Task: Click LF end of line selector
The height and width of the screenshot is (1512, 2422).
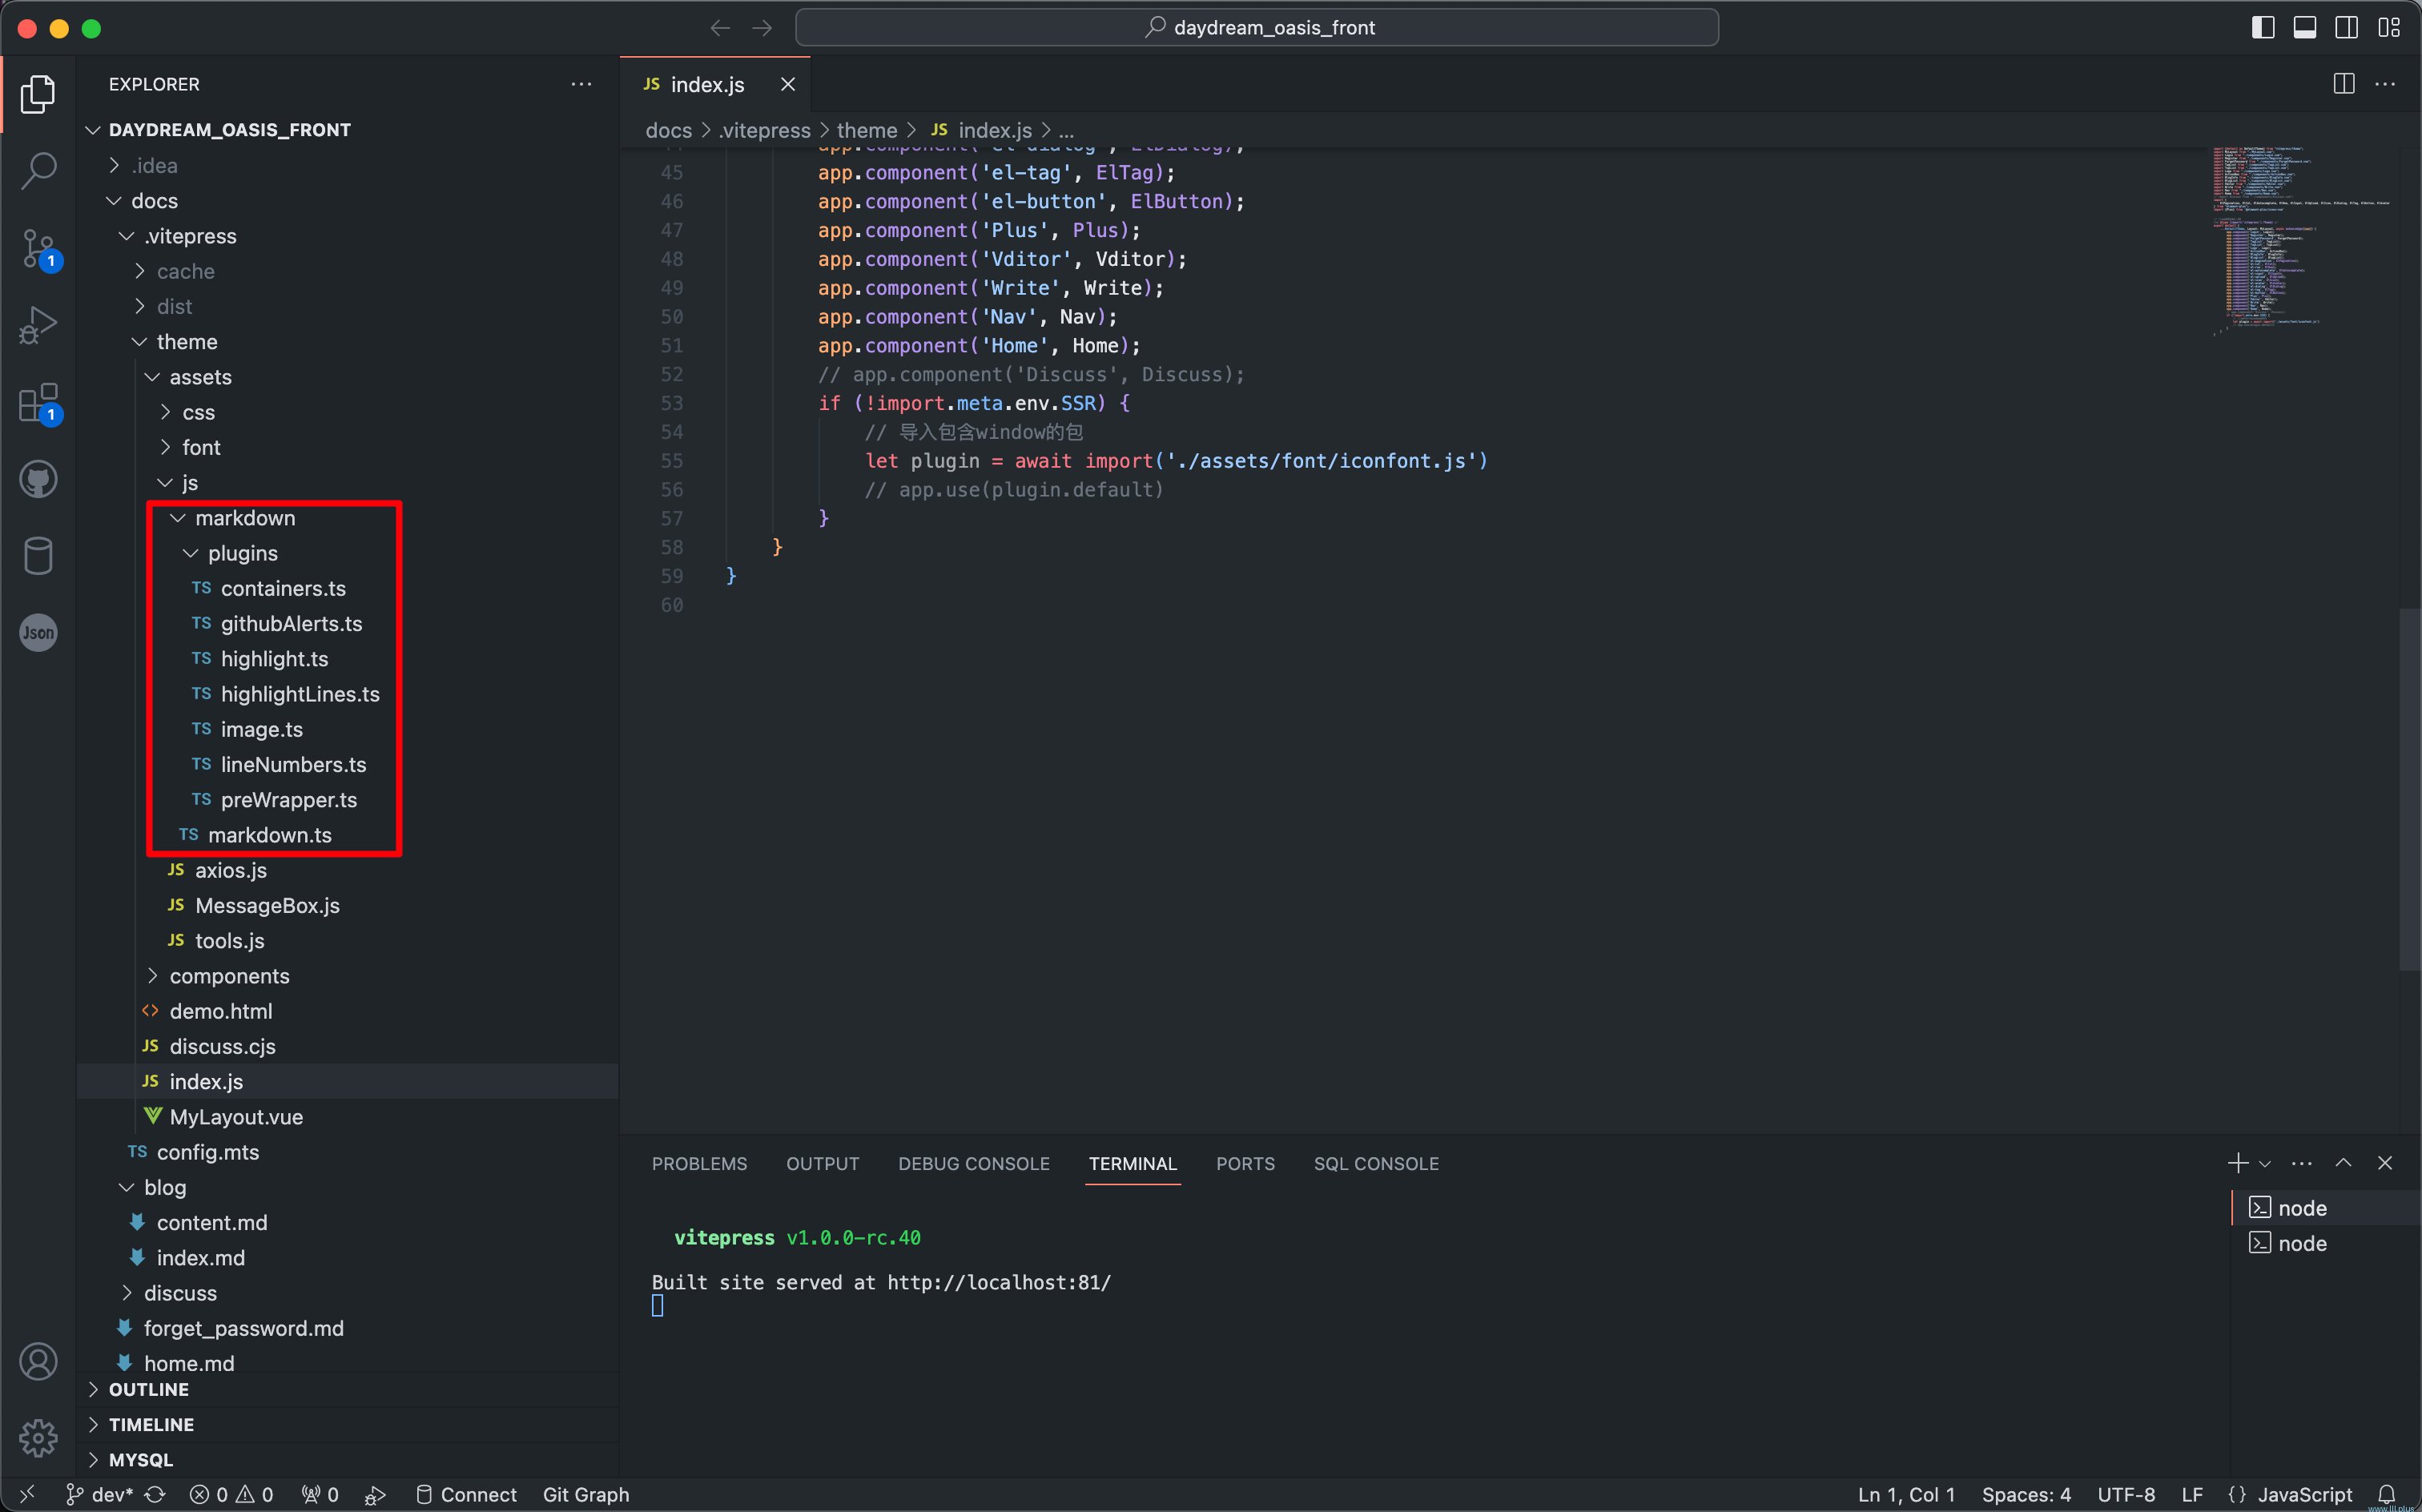Action: (x=2192, y=1494)
